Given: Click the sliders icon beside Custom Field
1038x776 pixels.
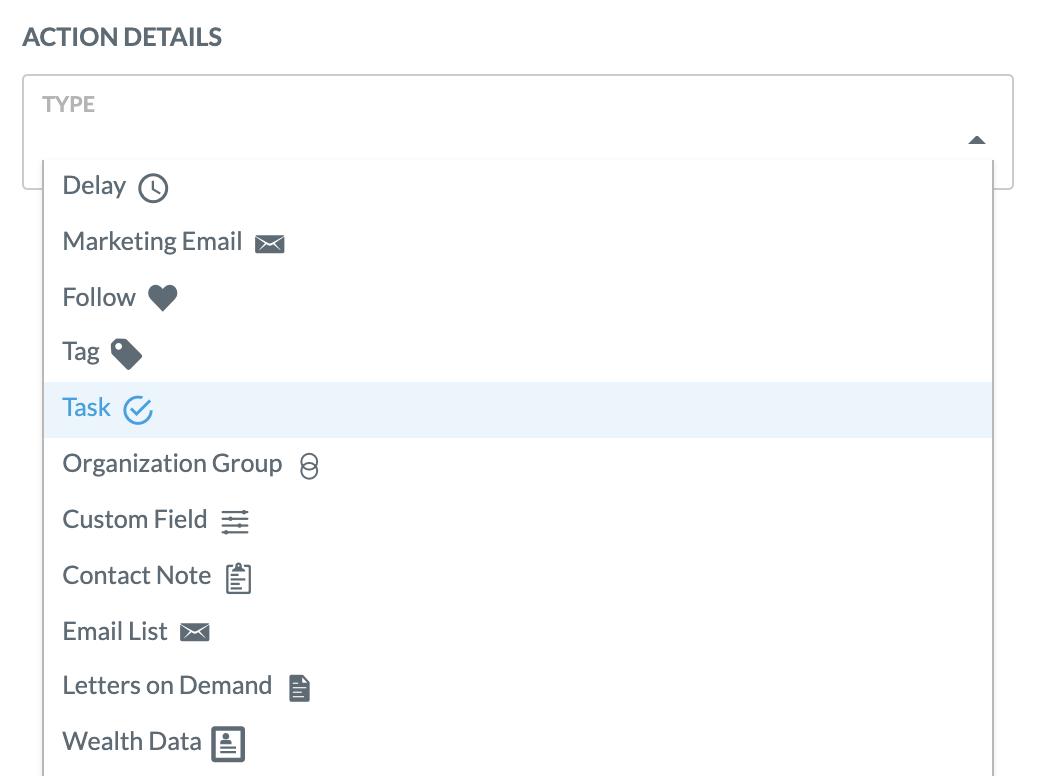Looking at the screenshot, I should click(235, 522).
